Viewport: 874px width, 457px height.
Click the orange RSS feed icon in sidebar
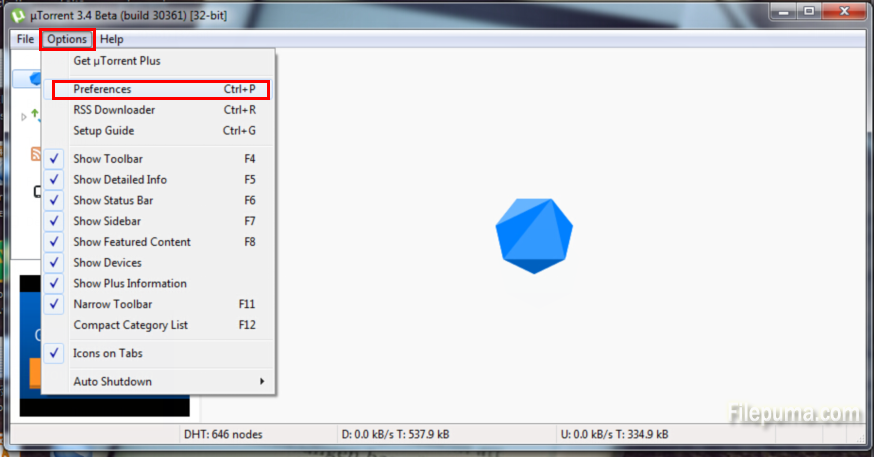(x=36, y=154)
